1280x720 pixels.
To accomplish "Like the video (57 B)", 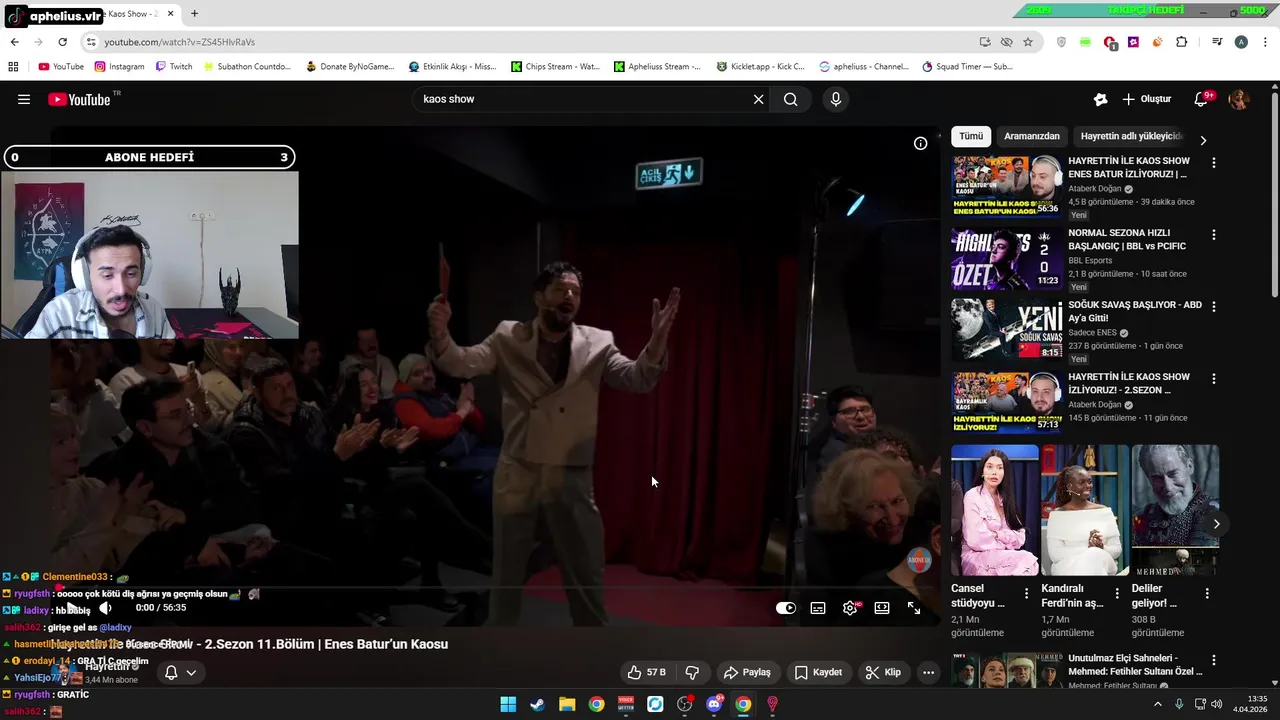I will (646, 672).
